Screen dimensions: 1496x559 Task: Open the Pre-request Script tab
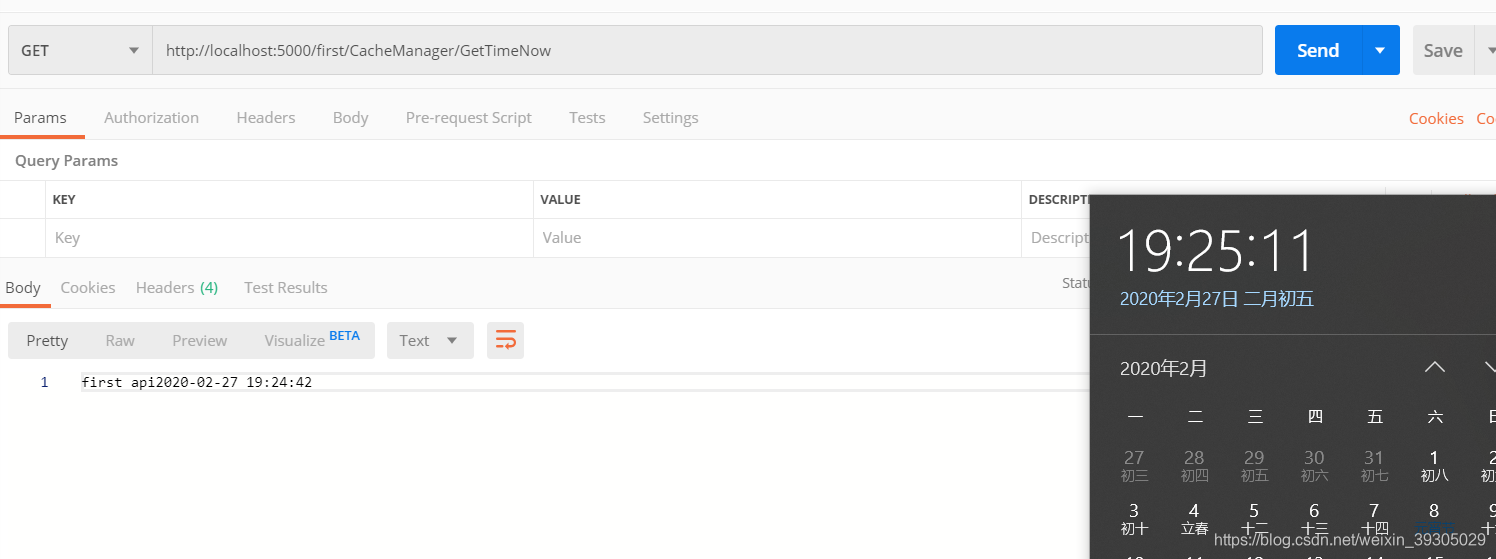point(469,117)
